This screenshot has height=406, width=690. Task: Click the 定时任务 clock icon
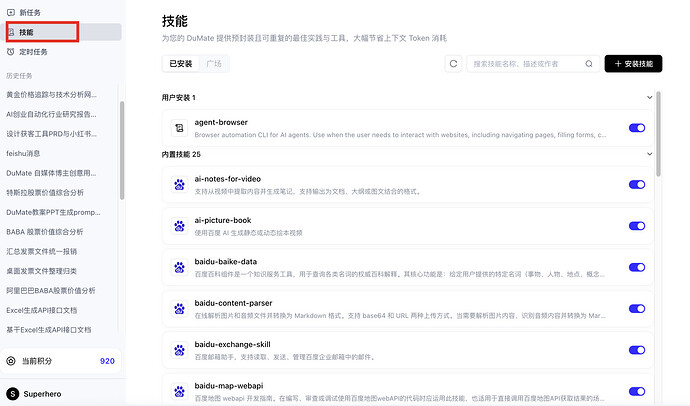(11, 52)
